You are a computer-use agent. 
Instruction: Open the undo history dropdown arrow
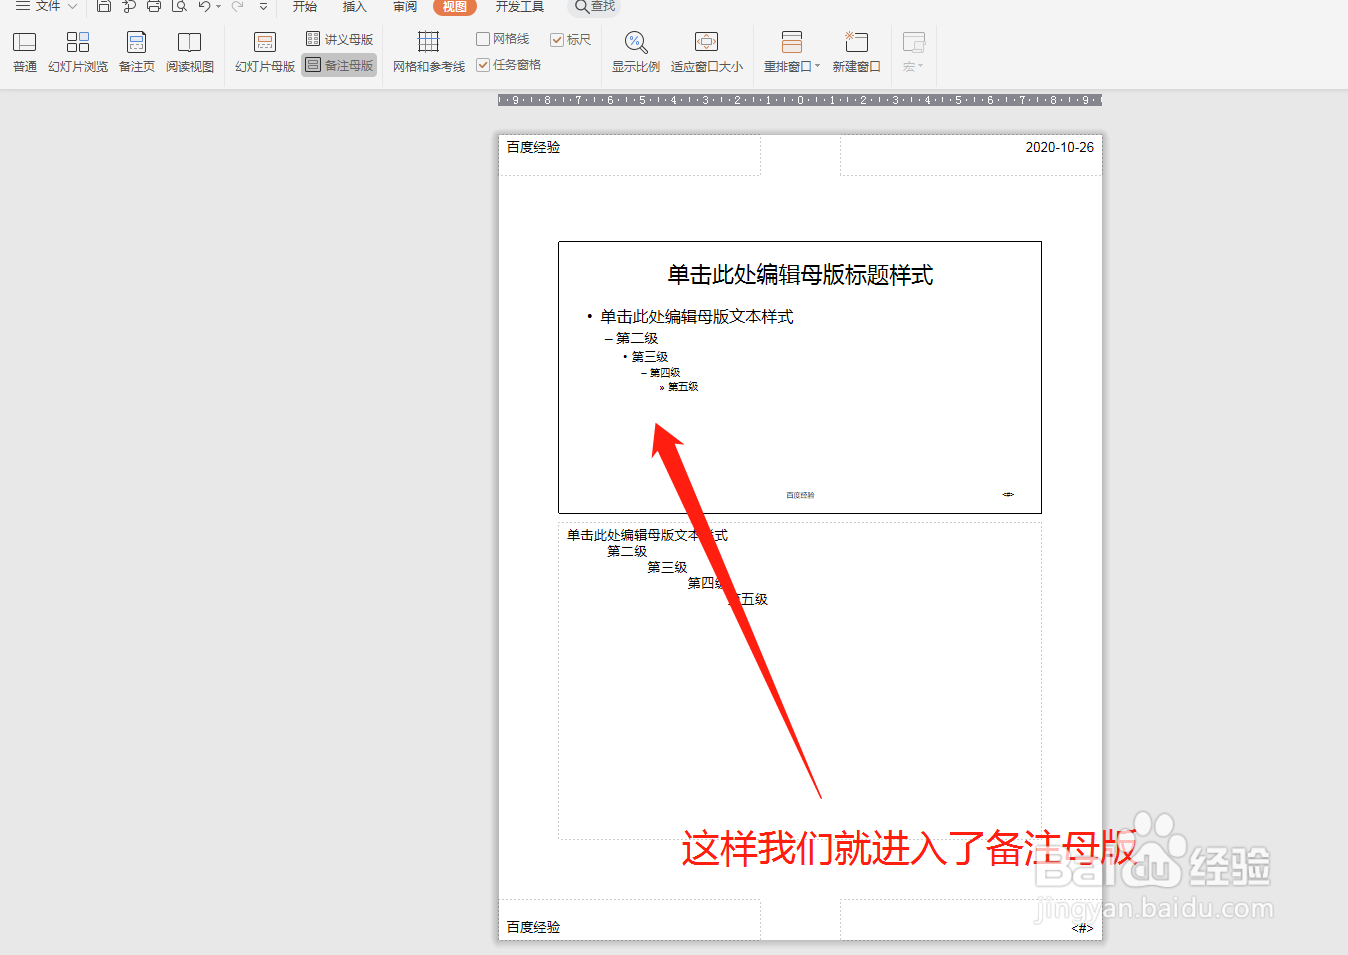coord(219,7)
